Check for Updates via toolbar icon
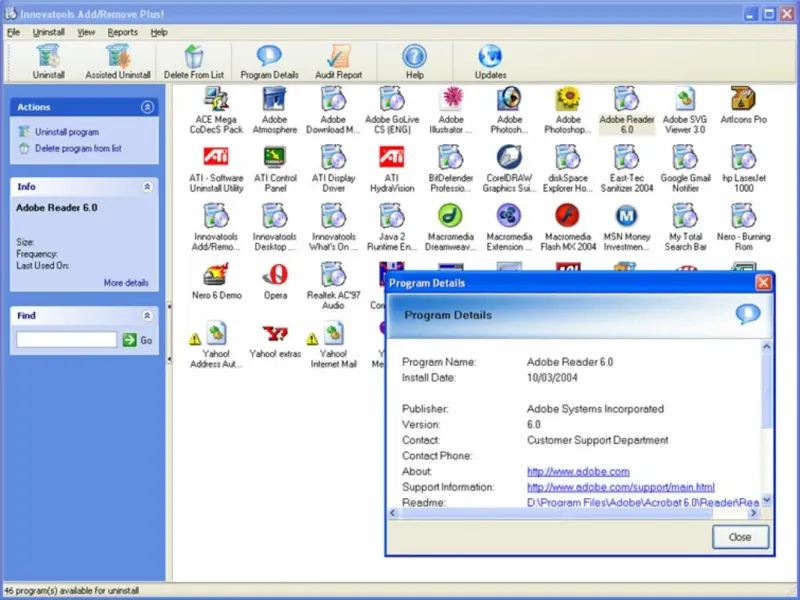 click(490, 62)
